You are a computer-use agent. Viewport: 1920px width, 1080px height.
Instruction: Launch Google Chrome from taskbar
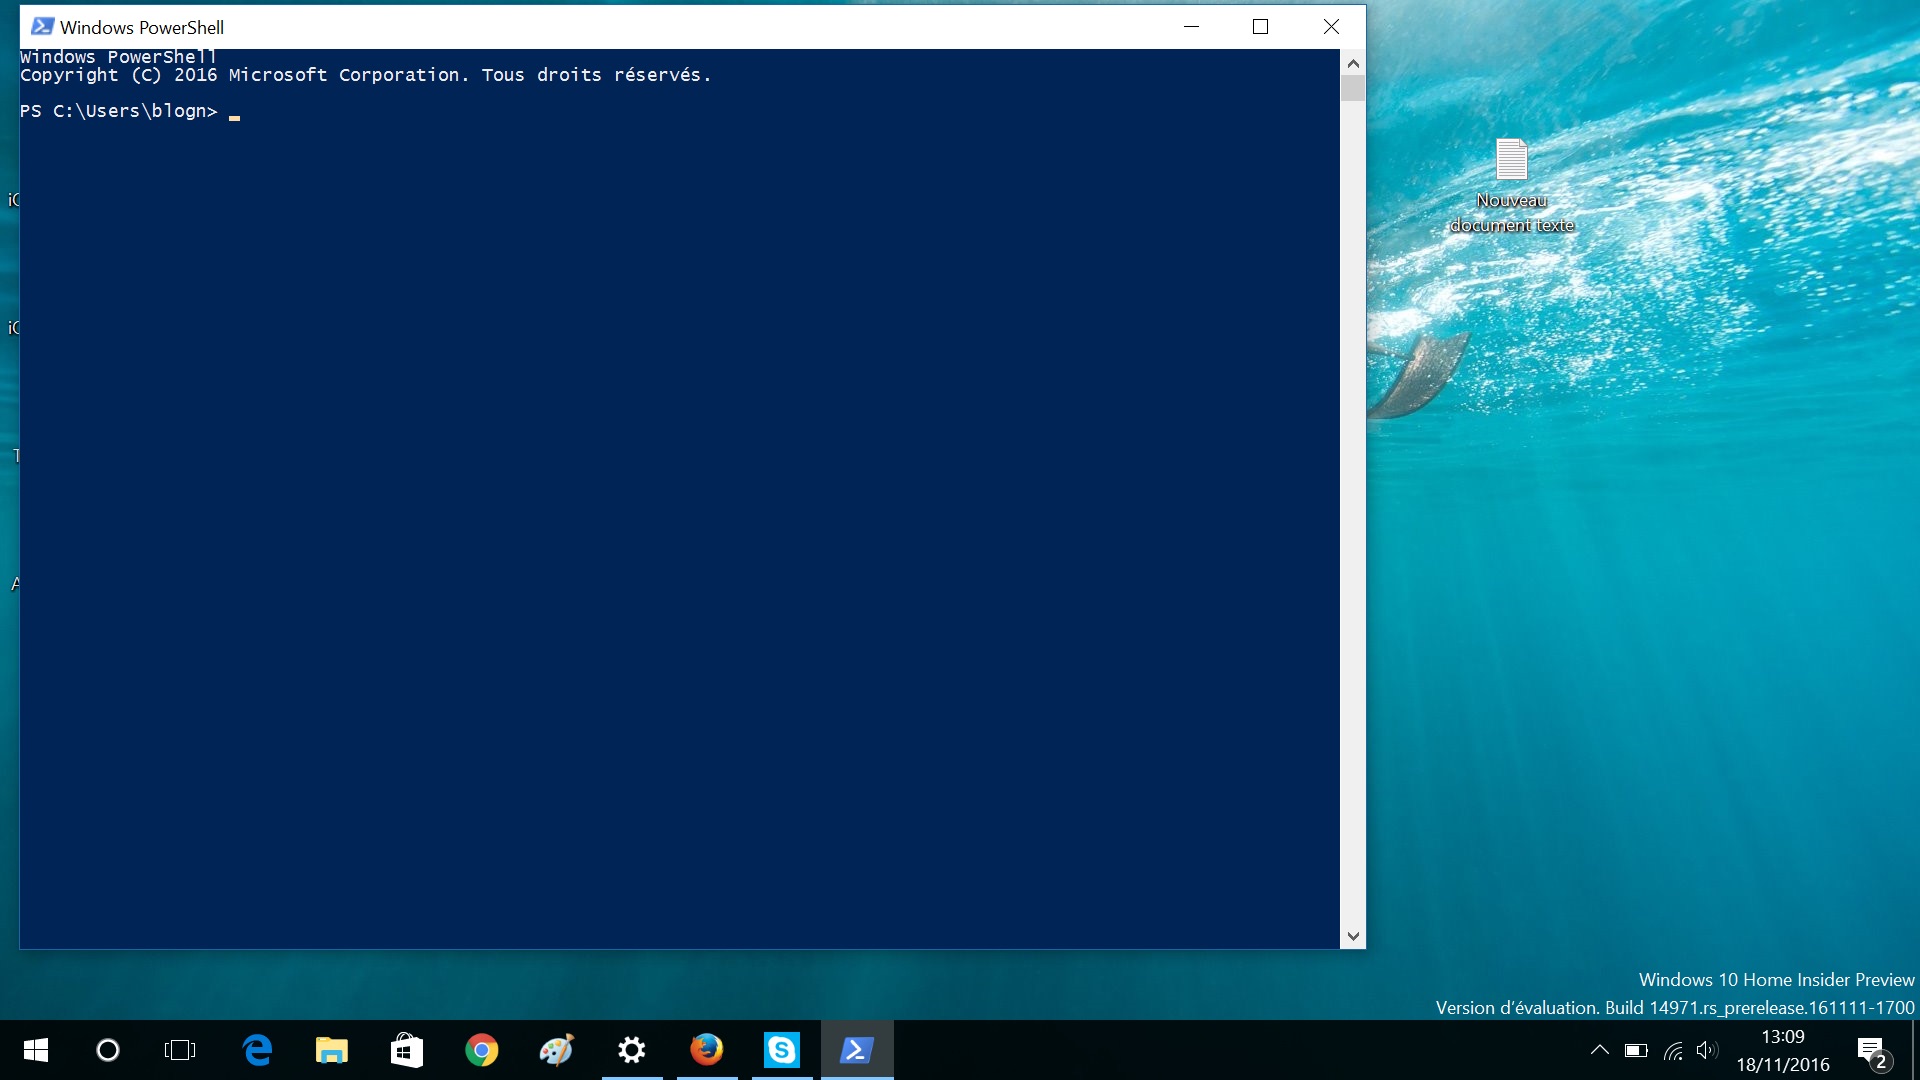coord(481,1050)
